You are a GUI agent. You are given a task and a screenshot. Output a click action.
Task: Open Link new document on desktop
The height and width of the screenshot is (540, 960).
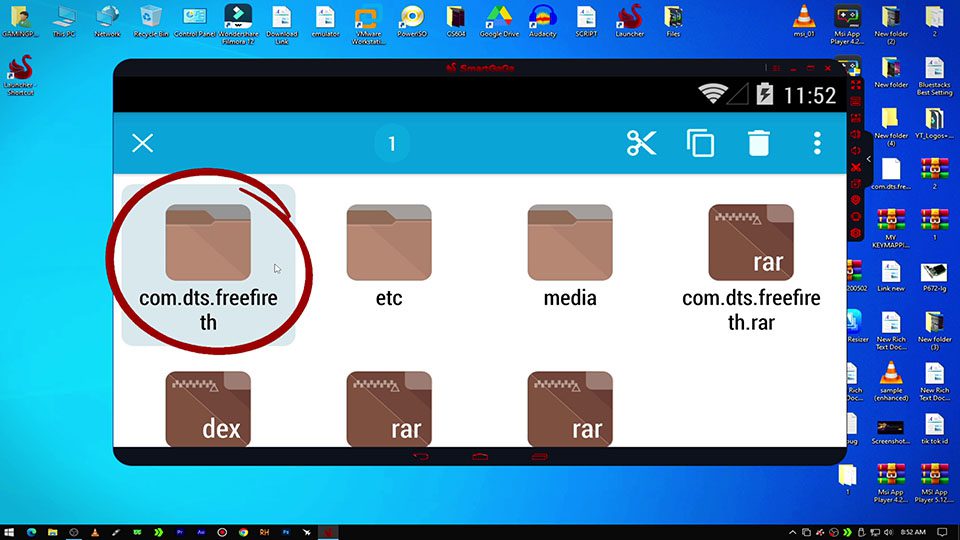coord(891,276)
